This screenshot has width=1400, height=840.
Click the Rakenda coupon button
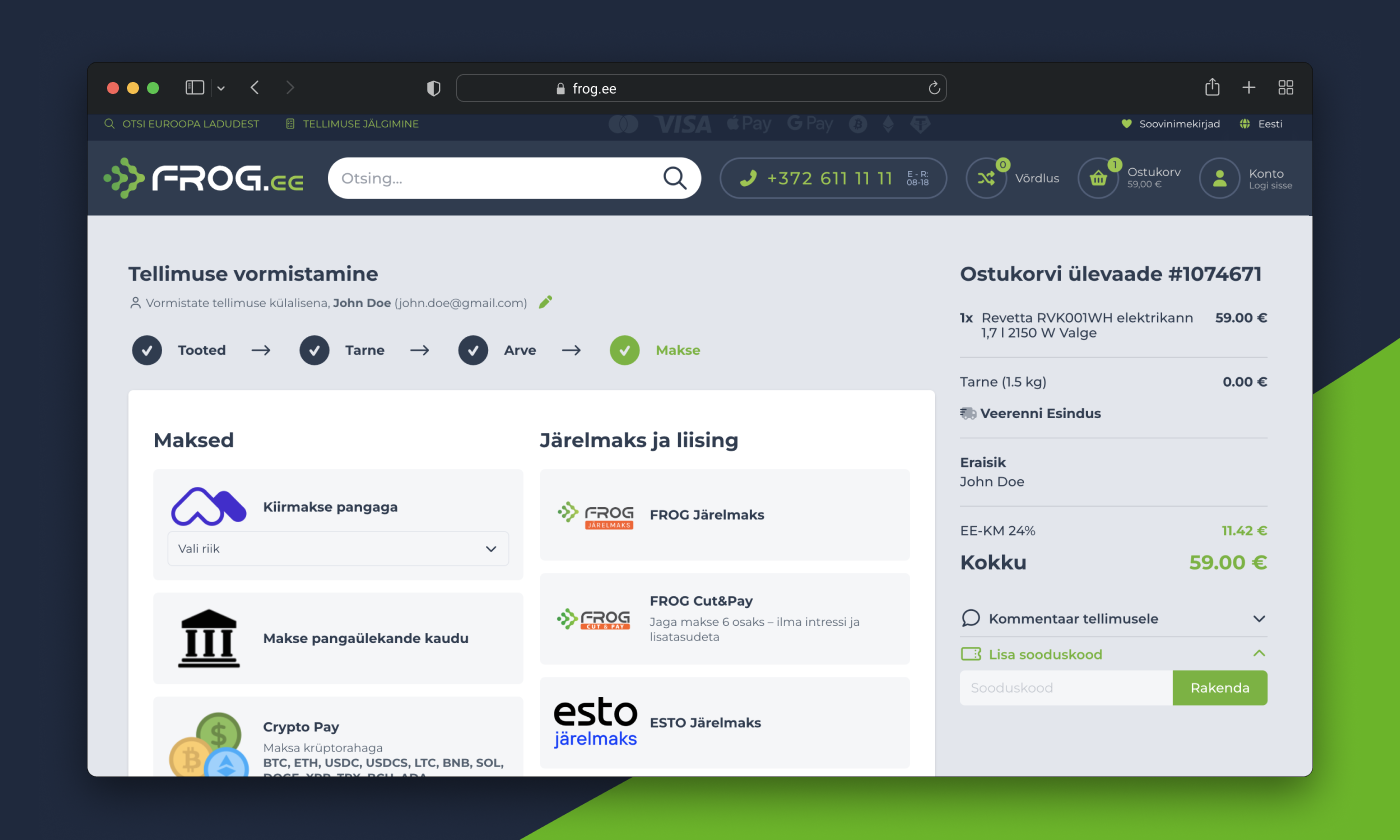[1219, 687]
